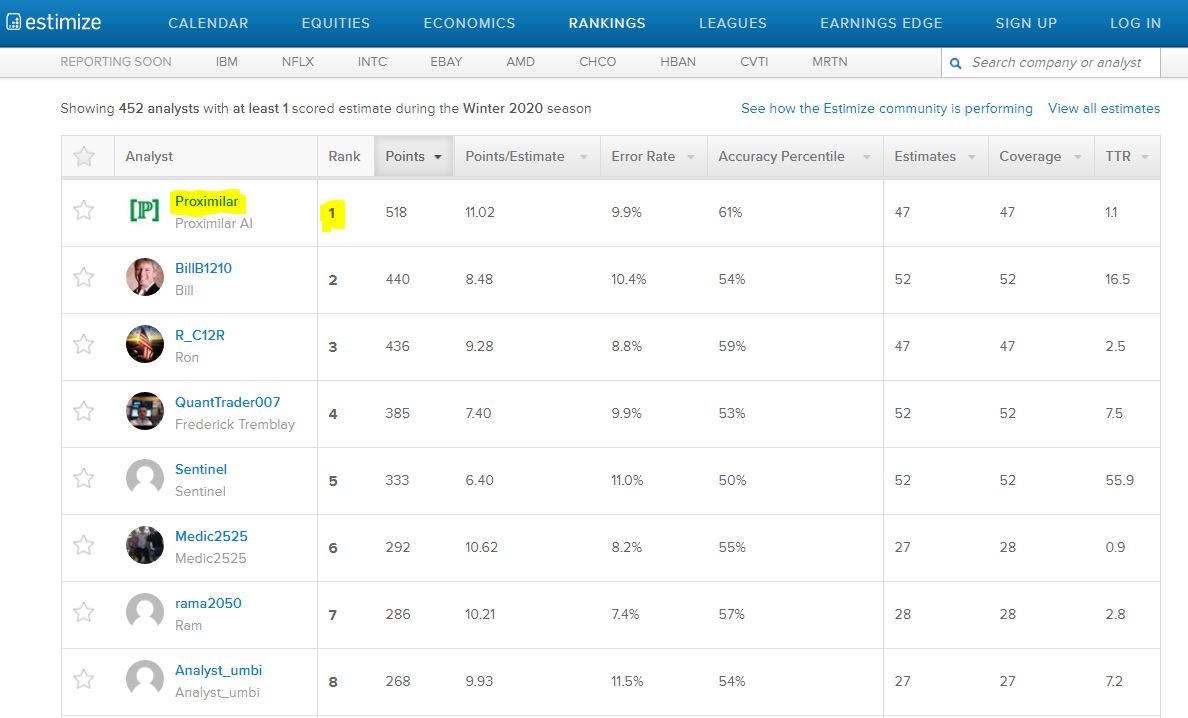
Task: Sort by Points column
Action: click(x=414, y=156)
